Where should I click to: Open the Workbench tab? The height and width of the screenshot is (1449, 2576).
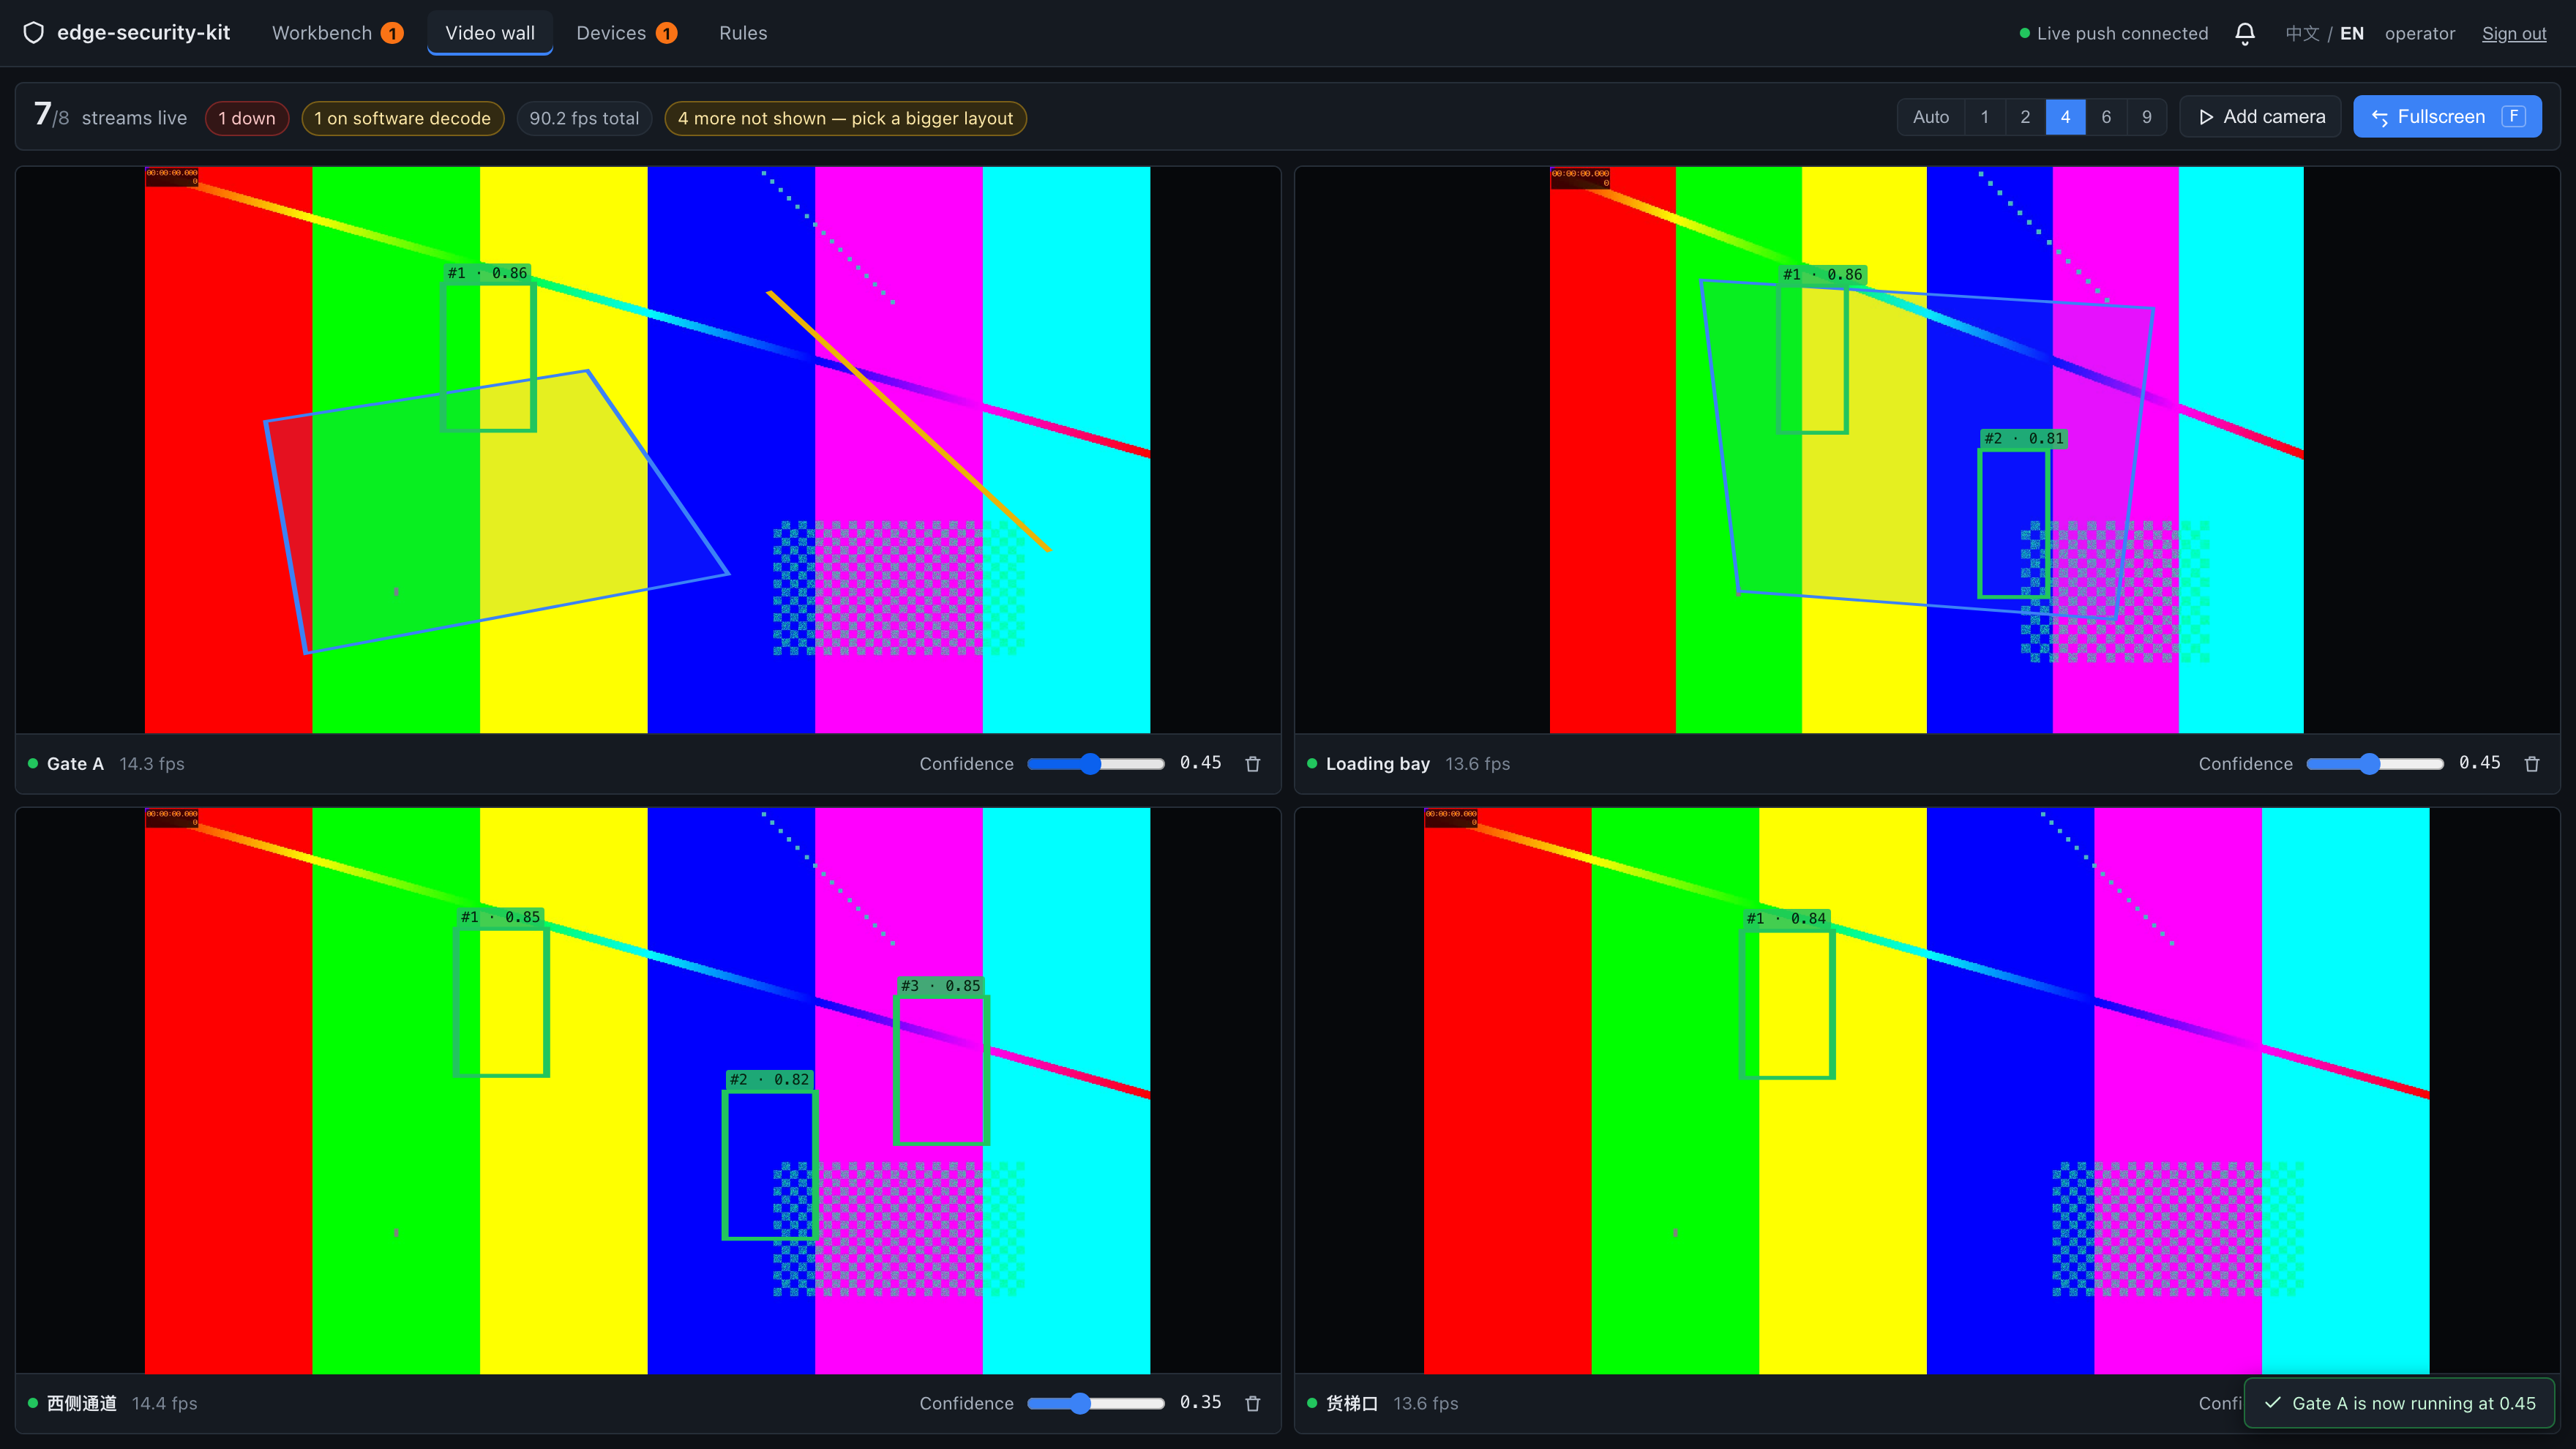(337, 33)
